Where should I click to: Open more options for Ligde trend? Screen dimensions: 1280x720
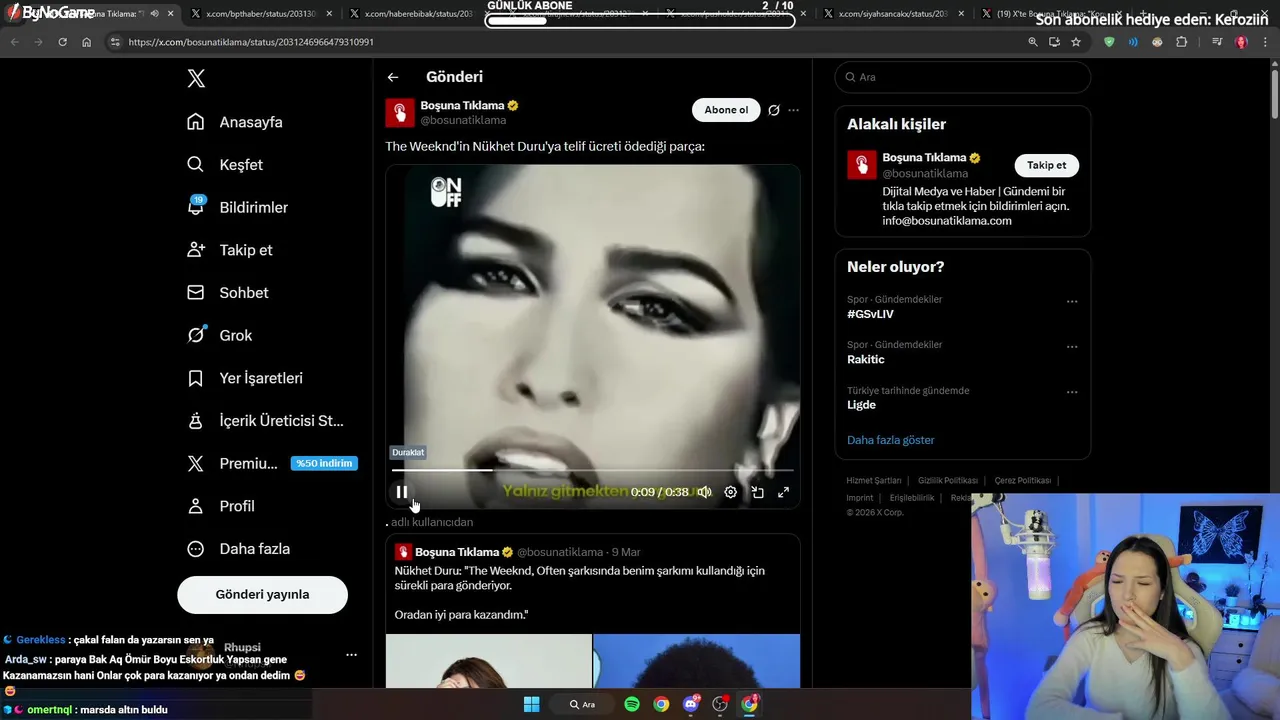tap(1072, 392)
